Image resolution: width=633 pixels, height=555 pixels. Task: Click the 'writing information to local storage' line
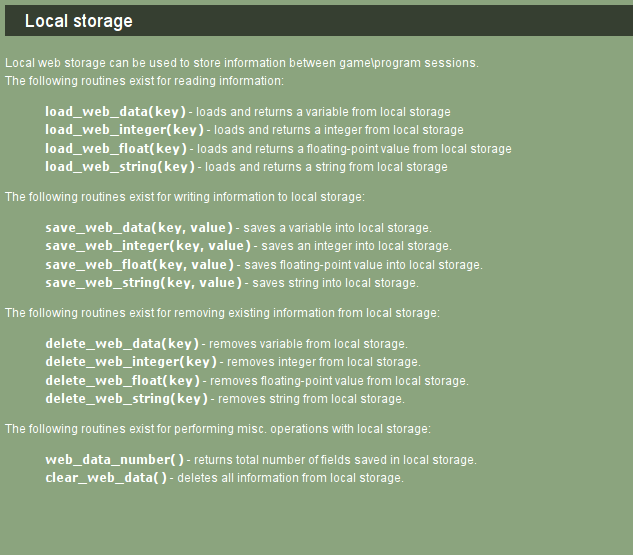[x=185, y=197]
